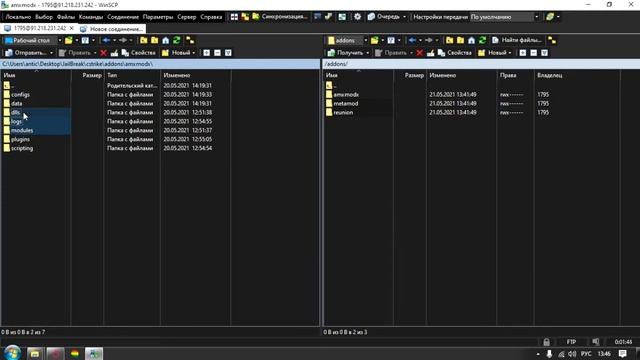Refresh the remote panel
Image resolution: width=640 pixels, height=360 pixels.
(x=482, y=40)
